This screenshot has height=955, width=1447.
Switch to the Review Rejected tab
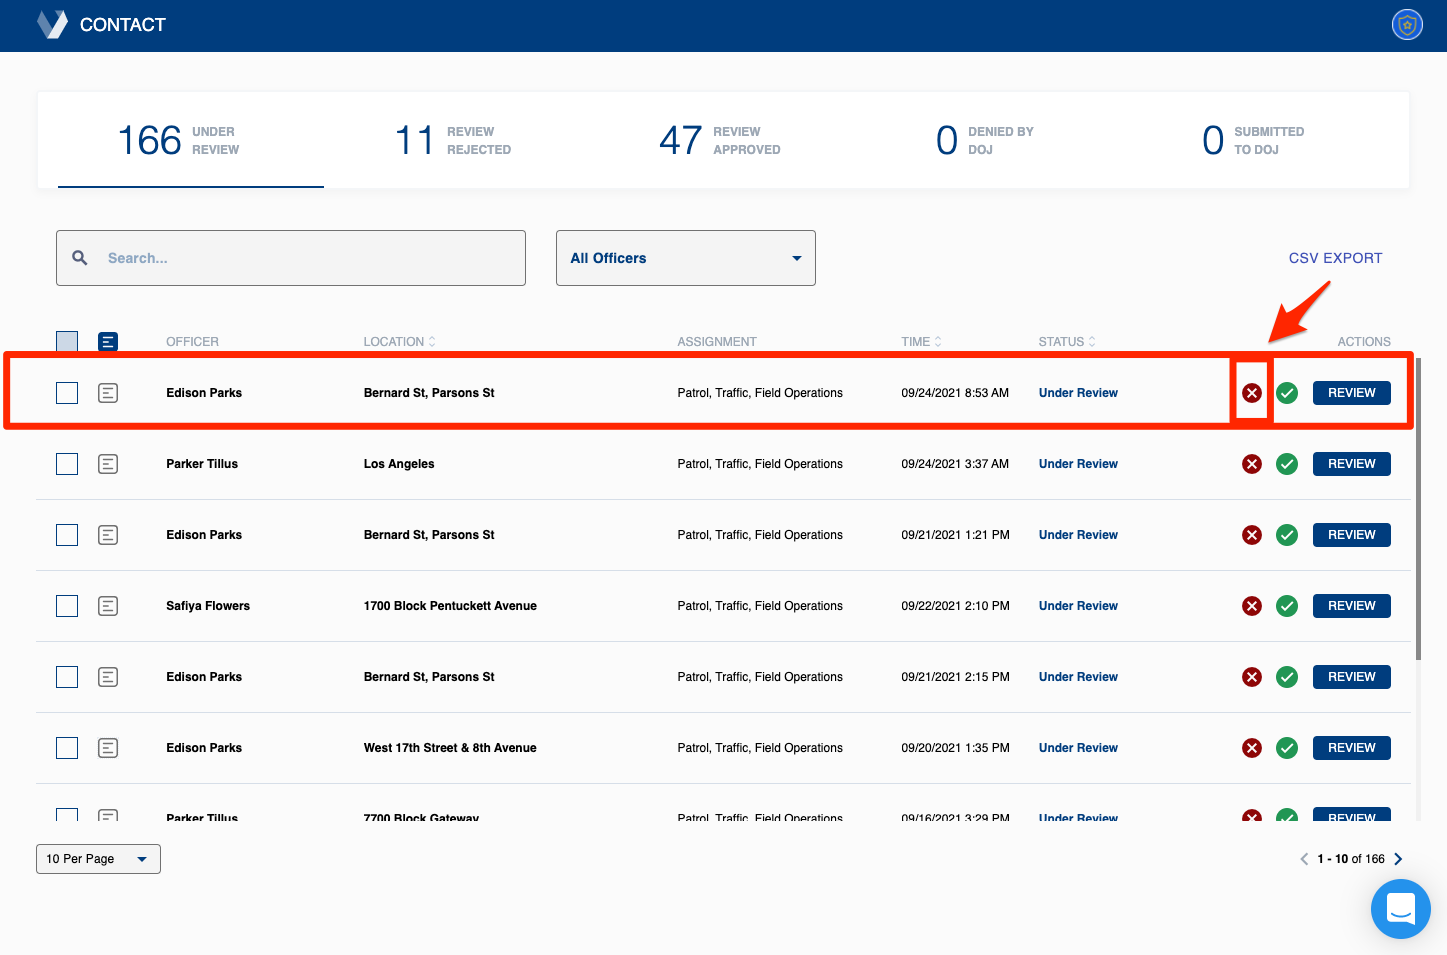pyautogui.click(x=452, y=140)
